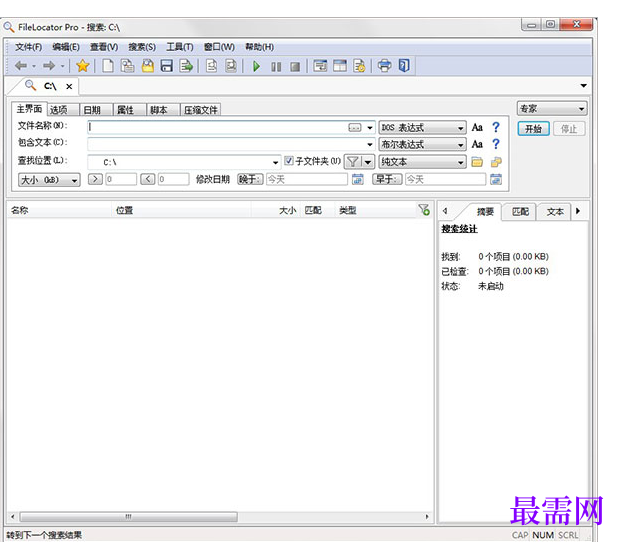
Task: Switch to the 匹配 tab in summary panel
Action: click(x=520, y=211)
